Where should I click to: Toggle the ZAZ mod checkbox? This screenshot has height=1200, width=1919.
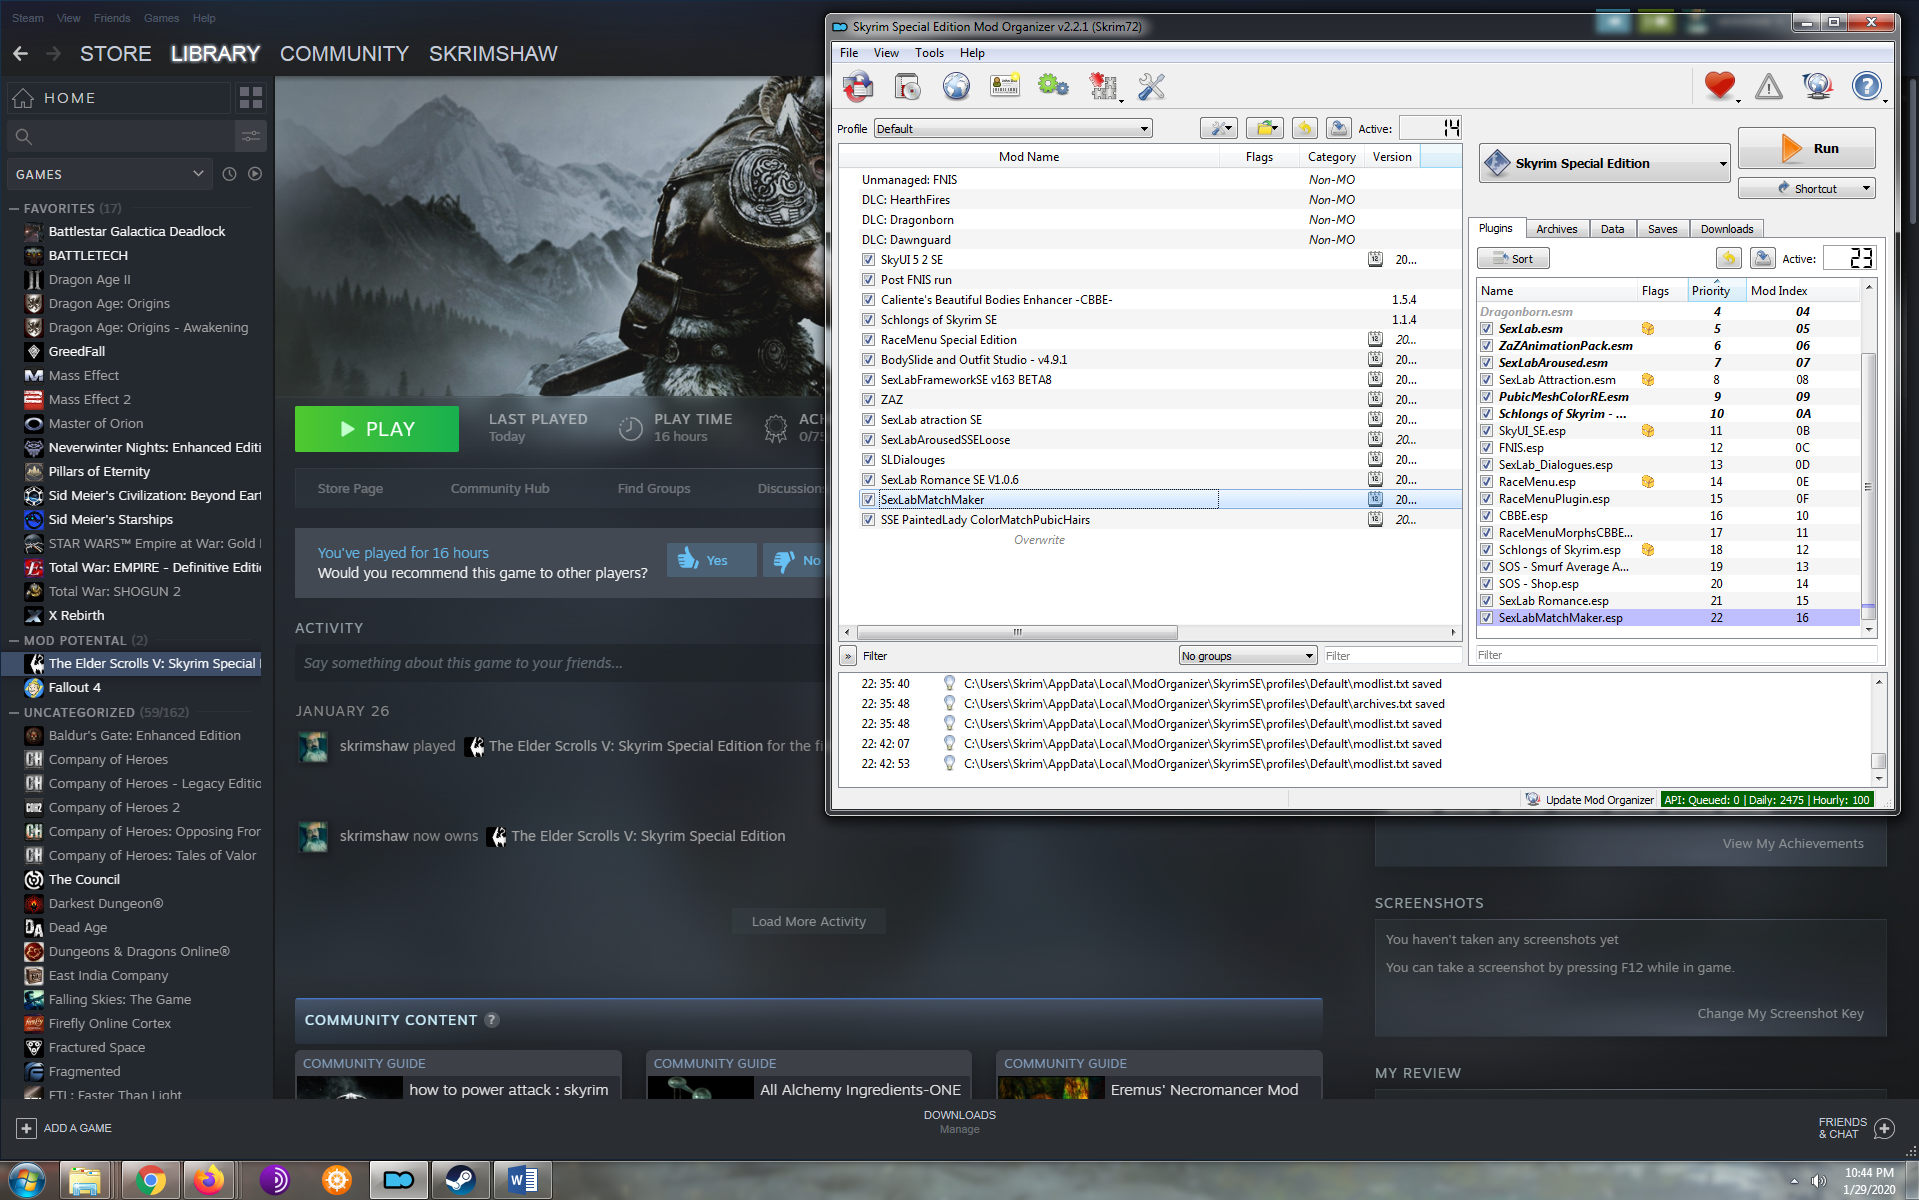tap(868, 400)
